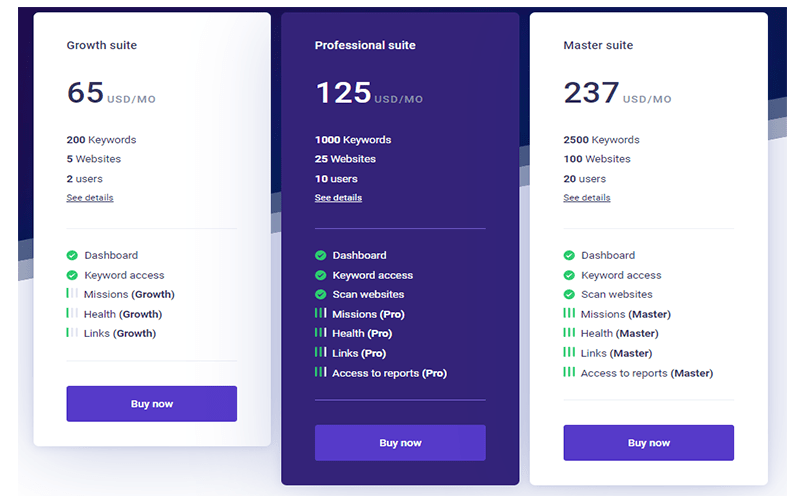Click the Health (Growth) feature label
This screenshot has width=800, height=500.
click(x=123, y=314)
